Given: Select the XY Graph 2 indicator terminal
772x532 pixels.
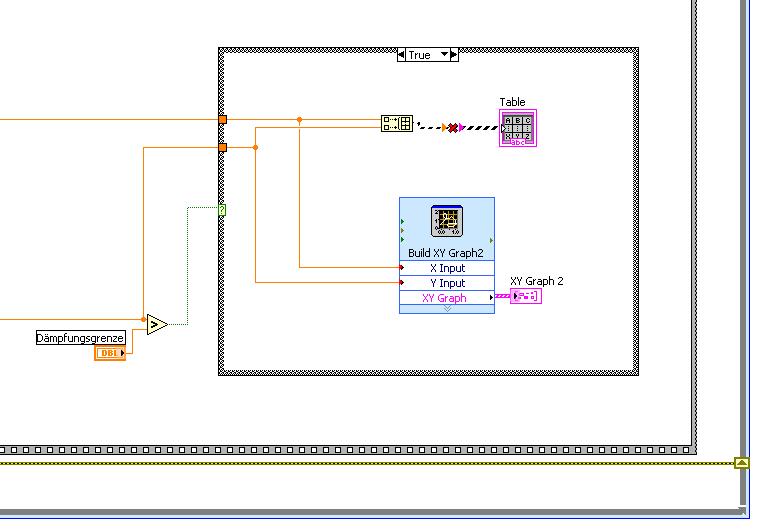Looking at the screenshot, I should click(x=525, y=296).
